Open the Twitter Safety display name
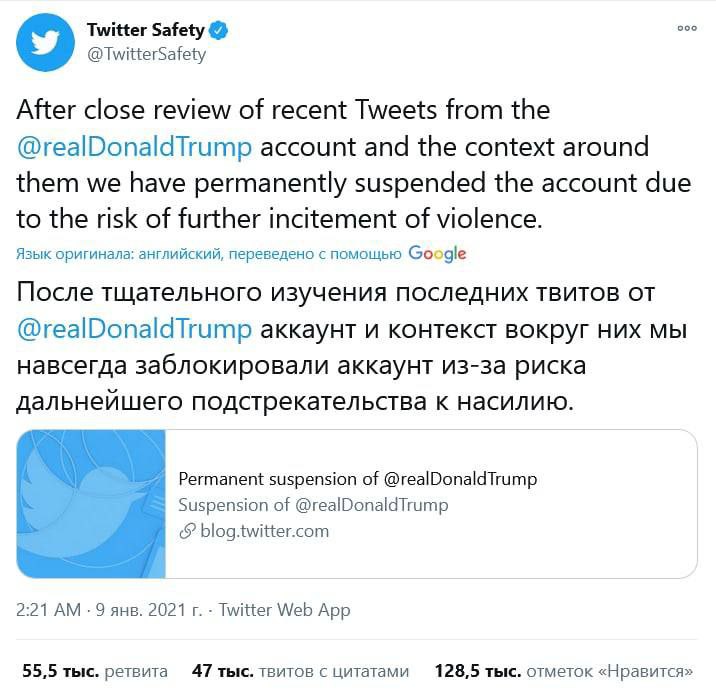716x694 pixels. (145, 31)
